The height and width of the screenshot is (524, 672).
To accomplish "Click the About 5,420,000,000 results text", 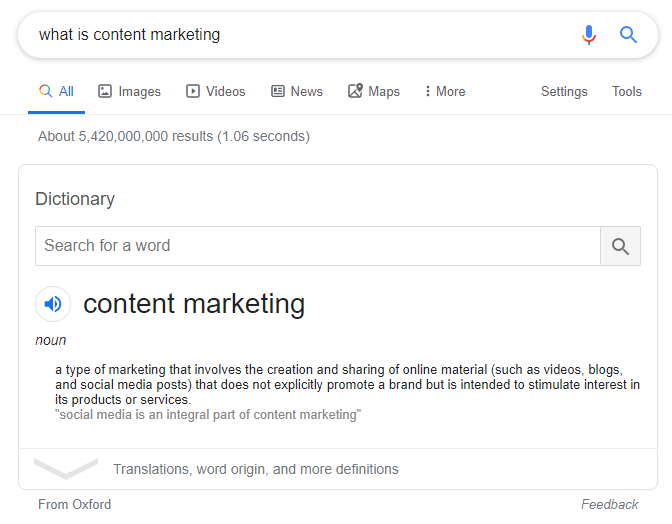I will (x=174, y=136).
